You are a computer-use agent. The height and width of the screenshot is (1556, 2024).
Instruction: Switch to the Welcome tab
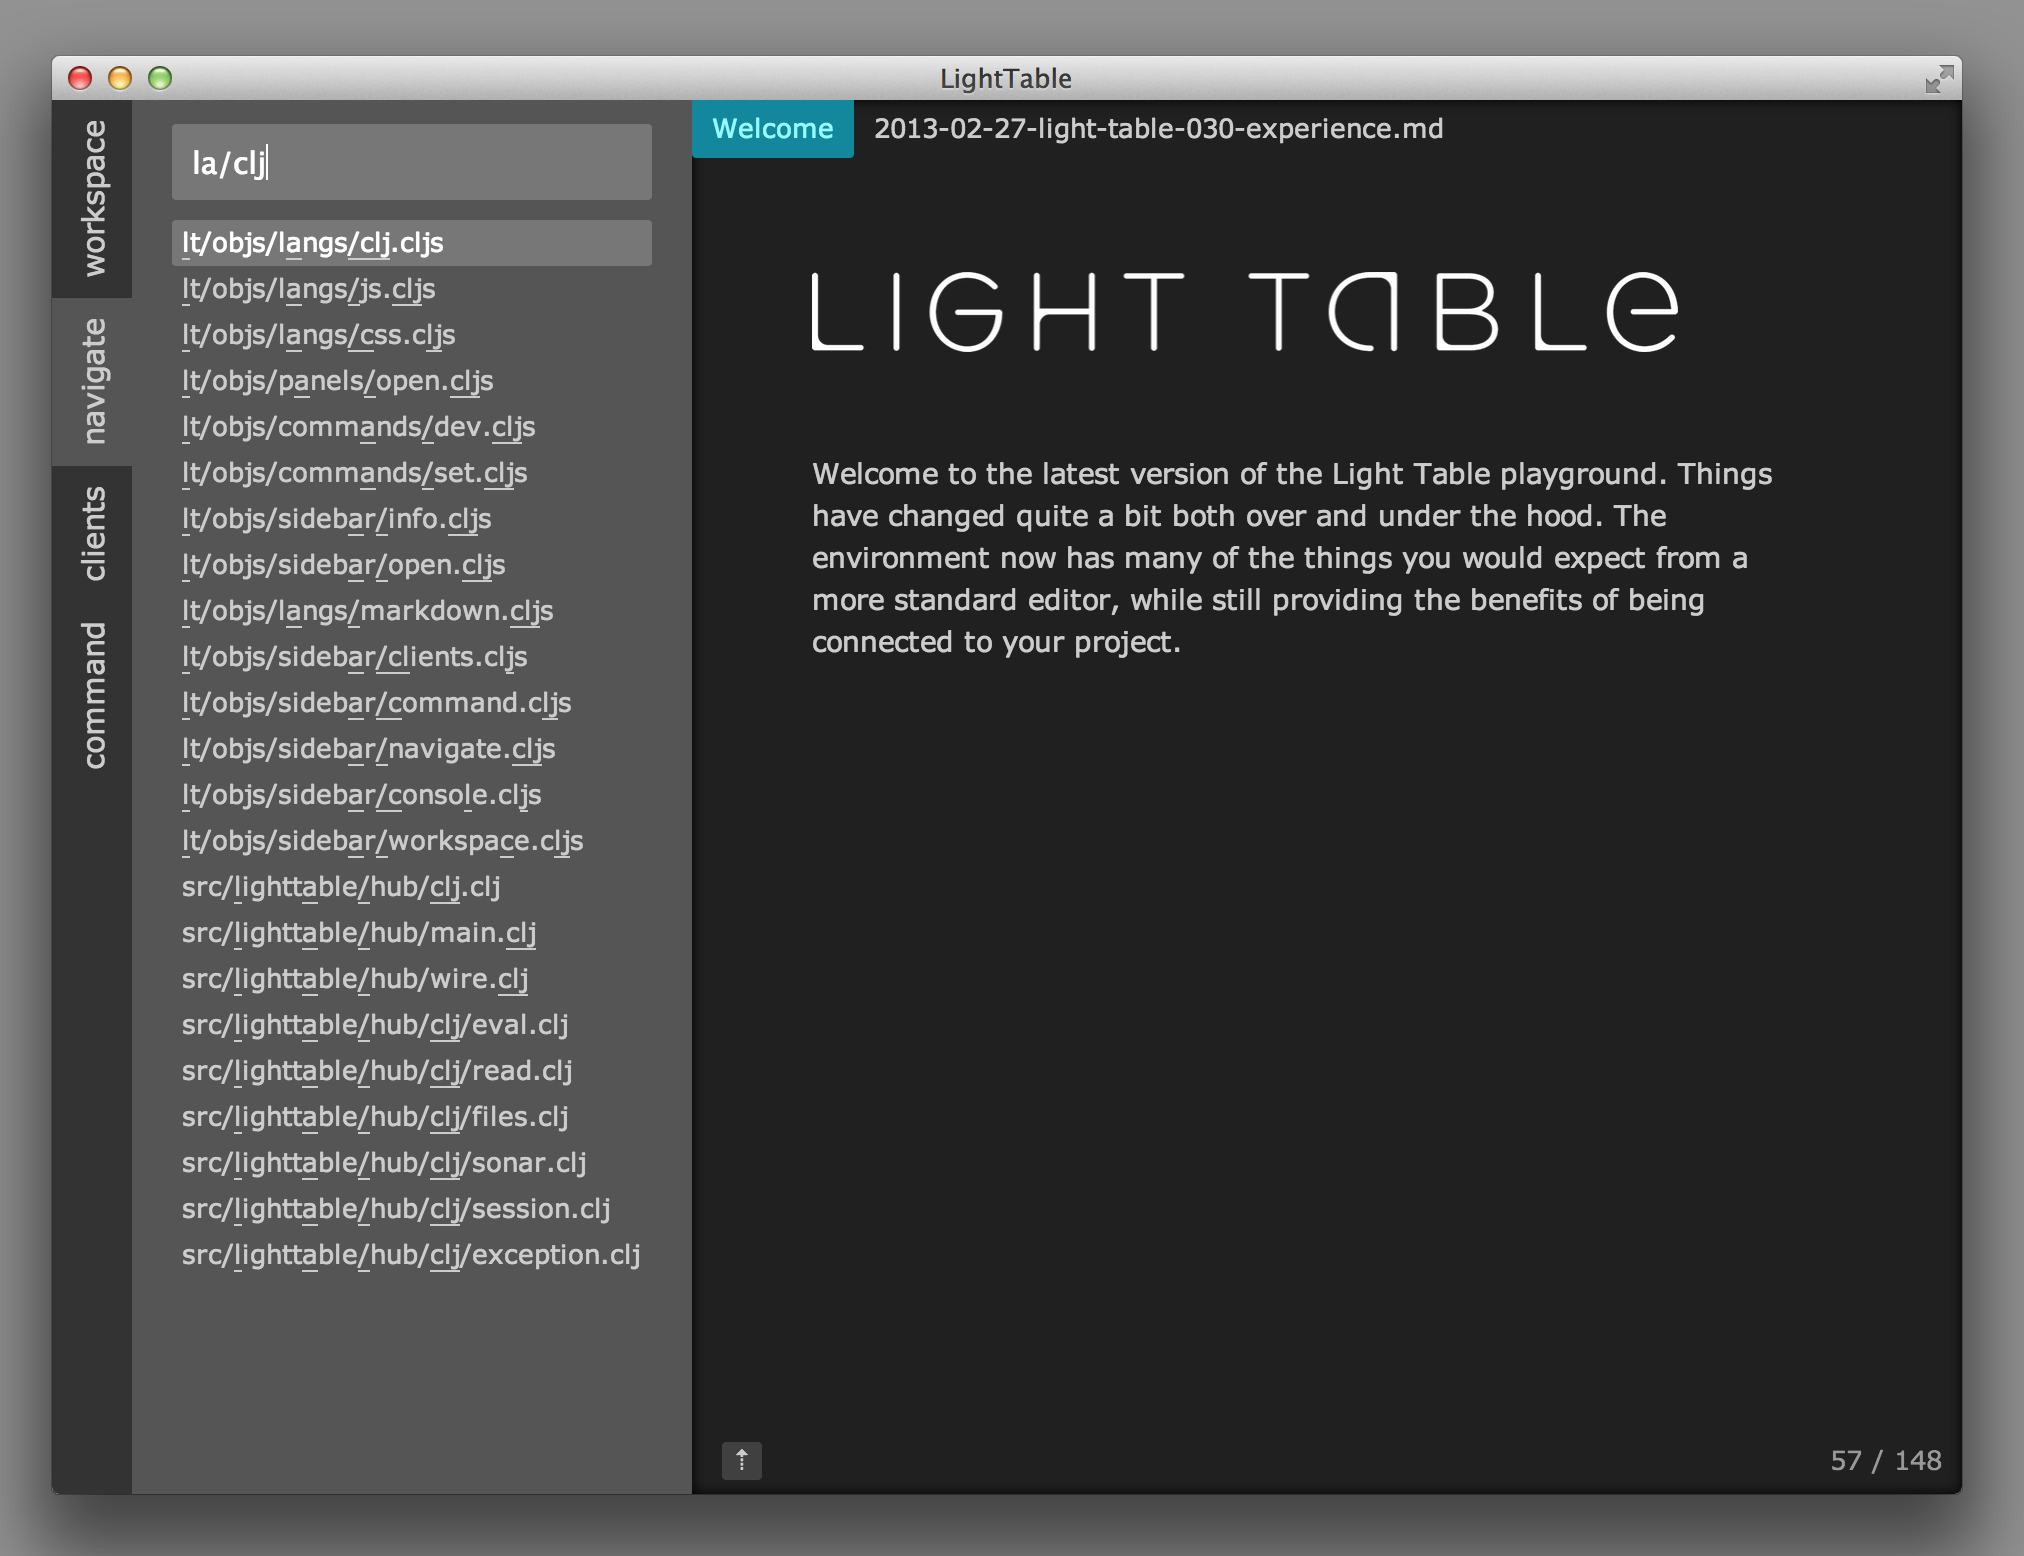coord(773,129)
